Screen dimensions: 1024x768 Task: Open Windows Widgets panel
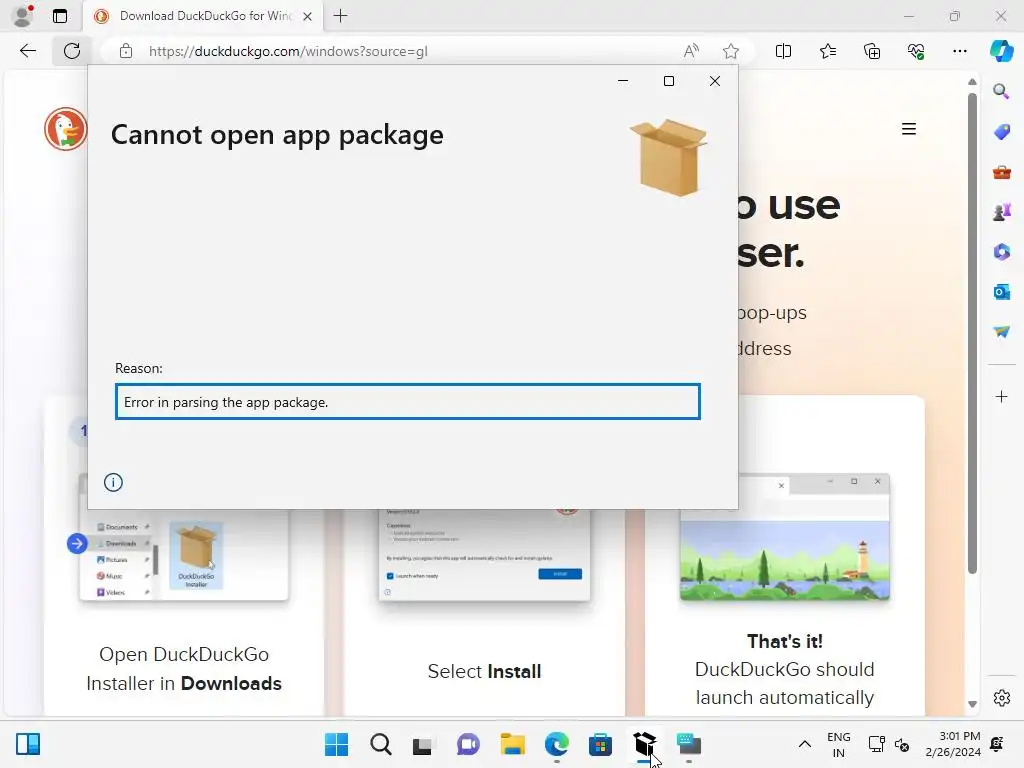click(28, 744)
